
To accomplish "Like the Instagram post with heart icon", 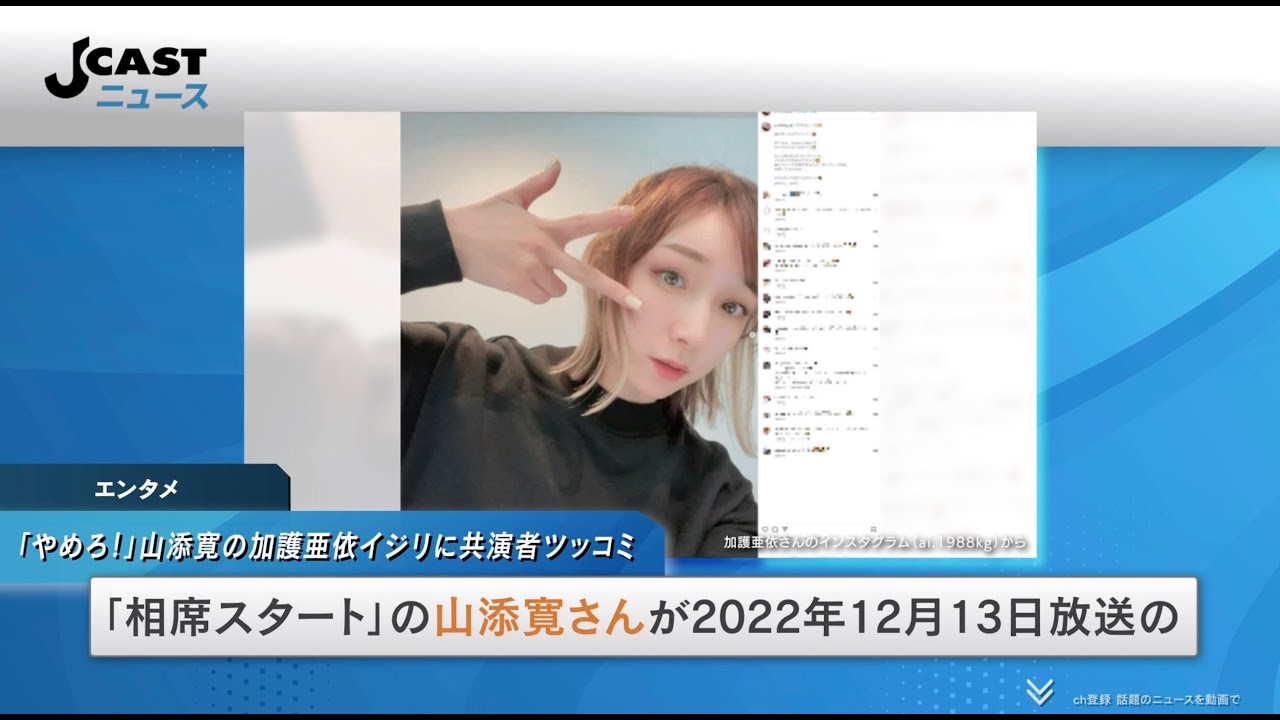I will [765, 528].
